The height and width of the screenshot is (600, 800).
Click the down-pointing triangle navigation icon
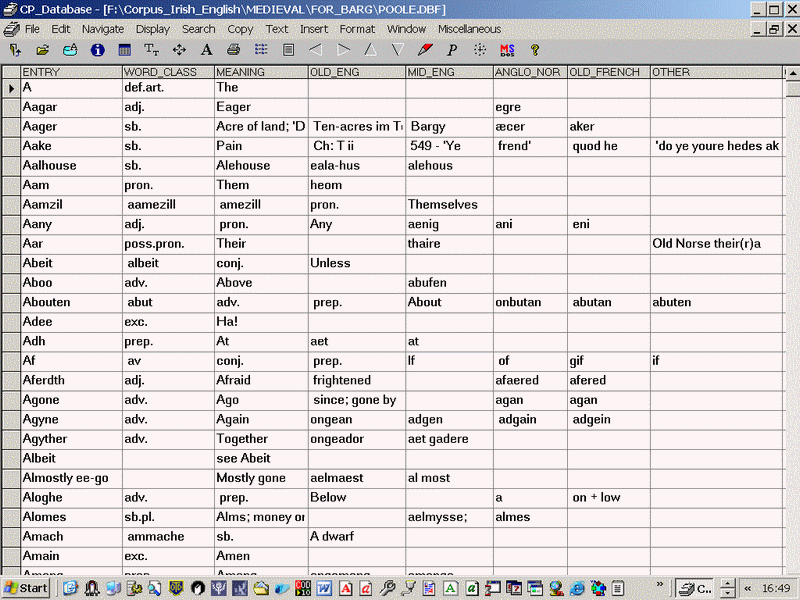(x=398, y=49)
